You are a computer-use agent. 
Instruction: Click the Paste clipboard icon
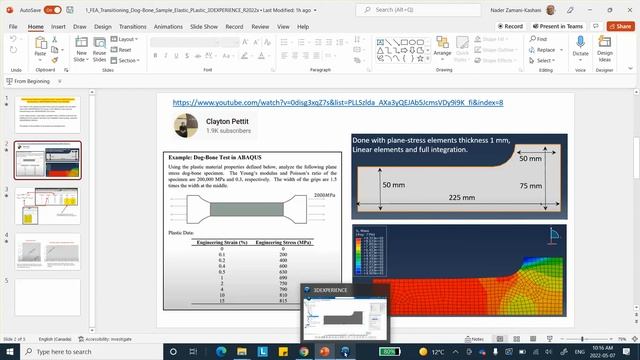click(40, 43)
